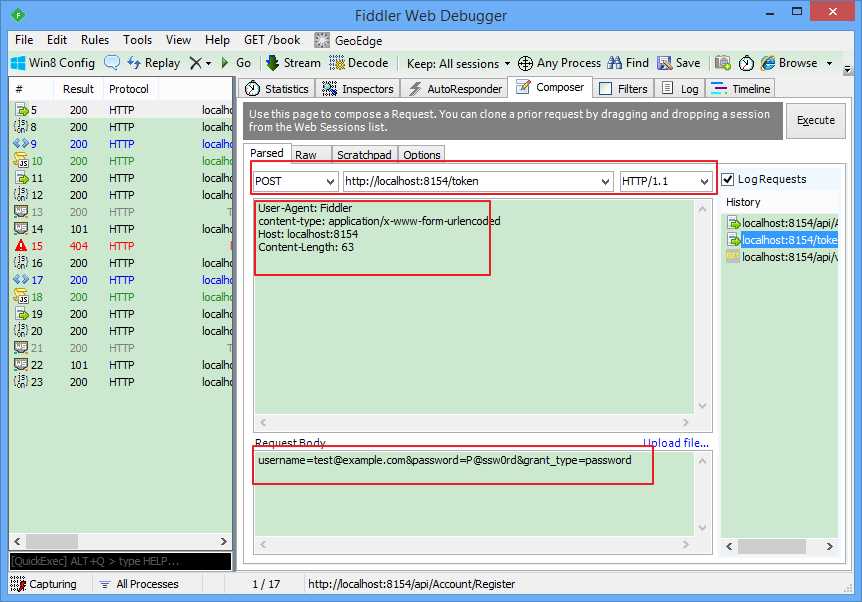Click the GeoEdge menu icon
Screen dimensions: 862x602
pyautogui.click(x=322, y=40)
